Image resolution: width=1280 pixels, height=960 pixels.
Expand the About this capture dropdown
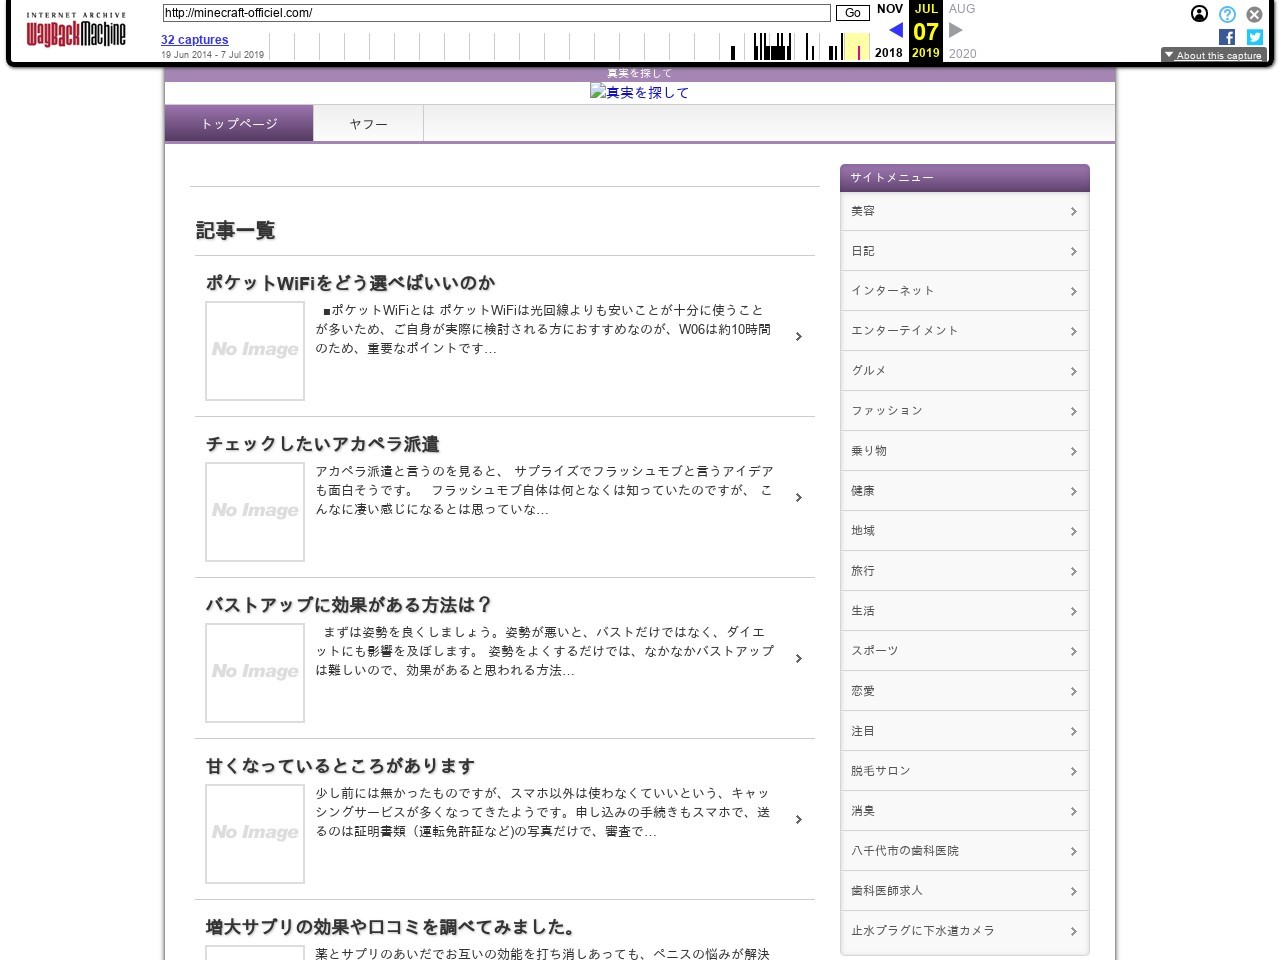coord(1214,56)
